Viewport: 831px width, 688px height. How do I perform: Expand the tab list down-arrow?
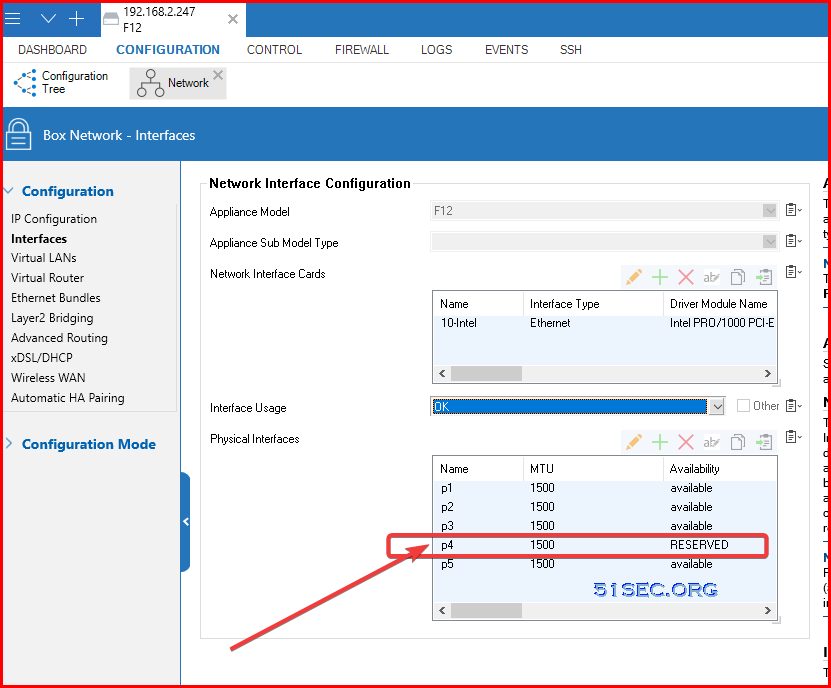(x=48, y=19)
